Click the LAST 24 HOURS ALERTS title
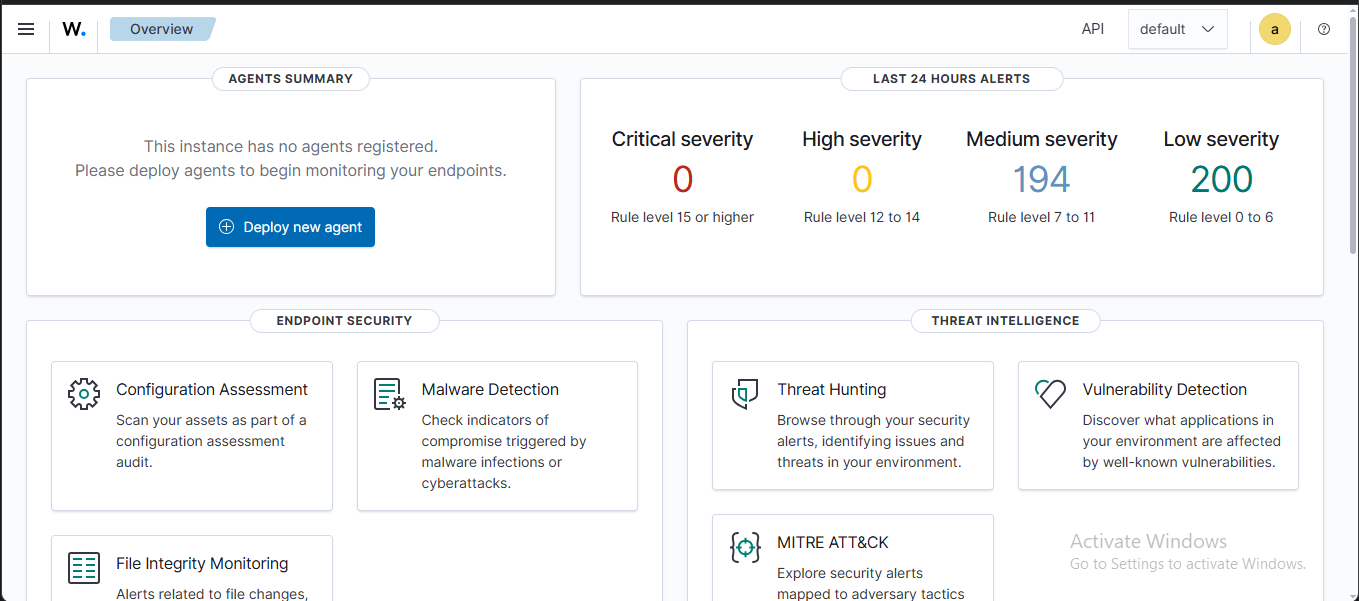This screenshot has width=1359, height=601. pos(951,78)
